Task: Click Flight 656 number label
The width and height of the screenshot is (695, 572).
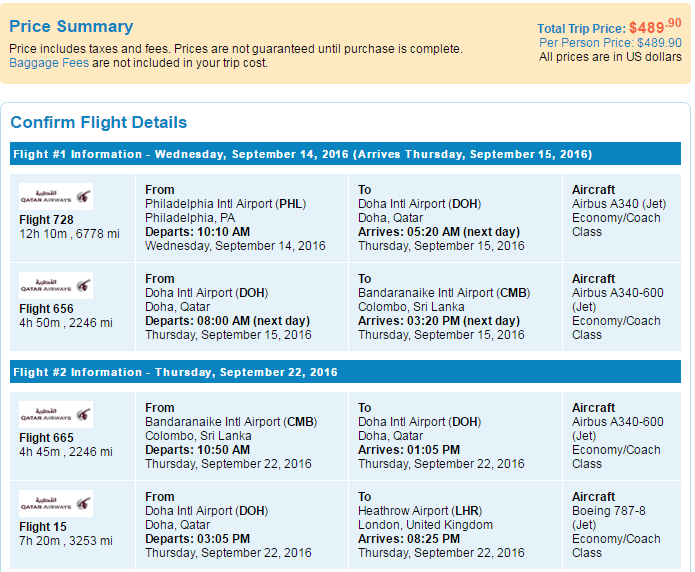Action: (46, 309)
